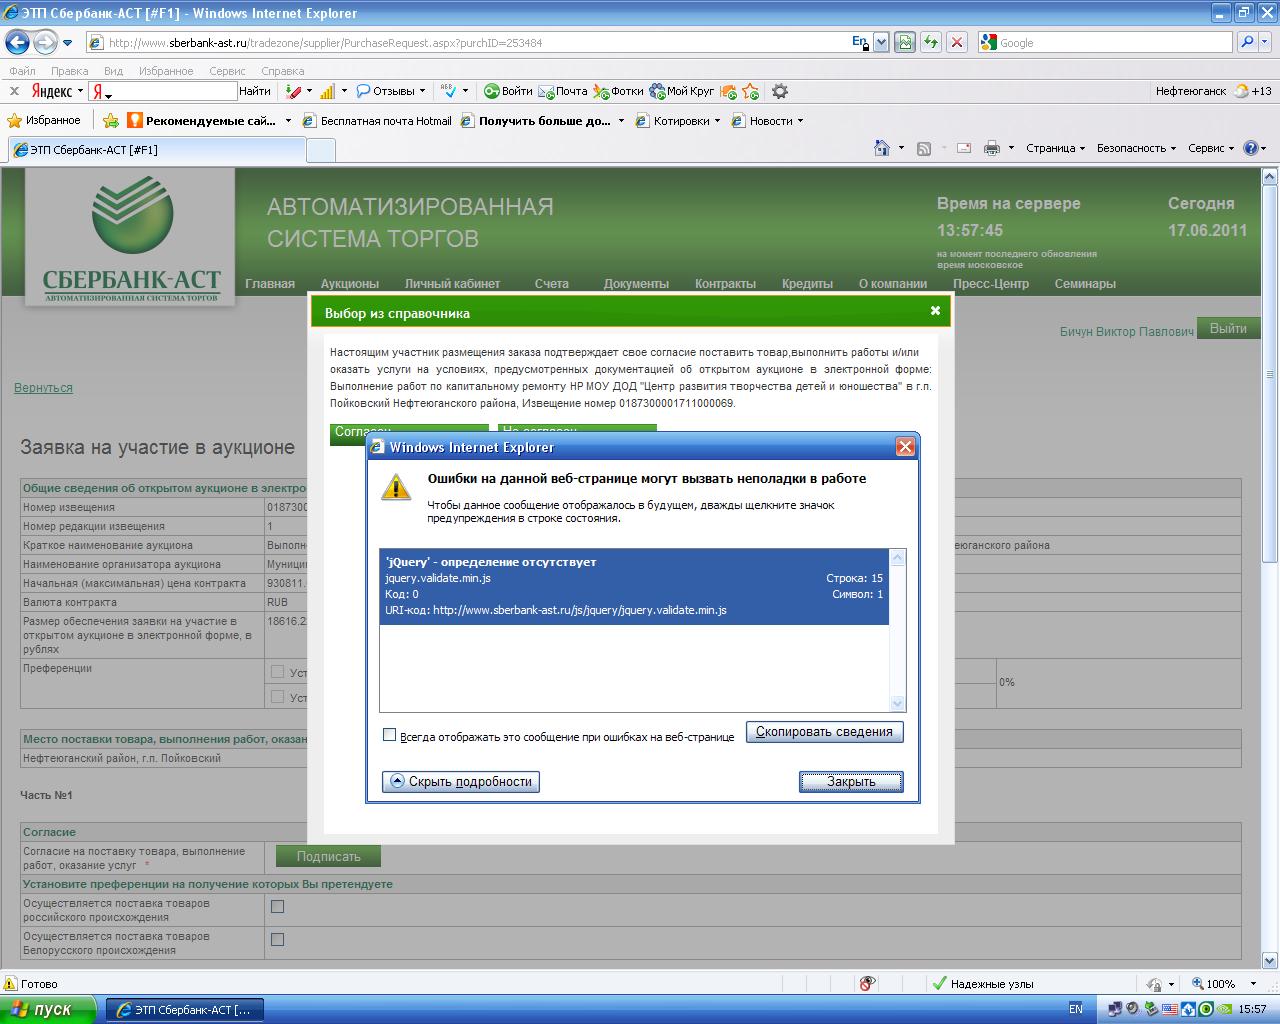
Task: Click the Yandex toolbar settings gear icon
Action: 780,91
